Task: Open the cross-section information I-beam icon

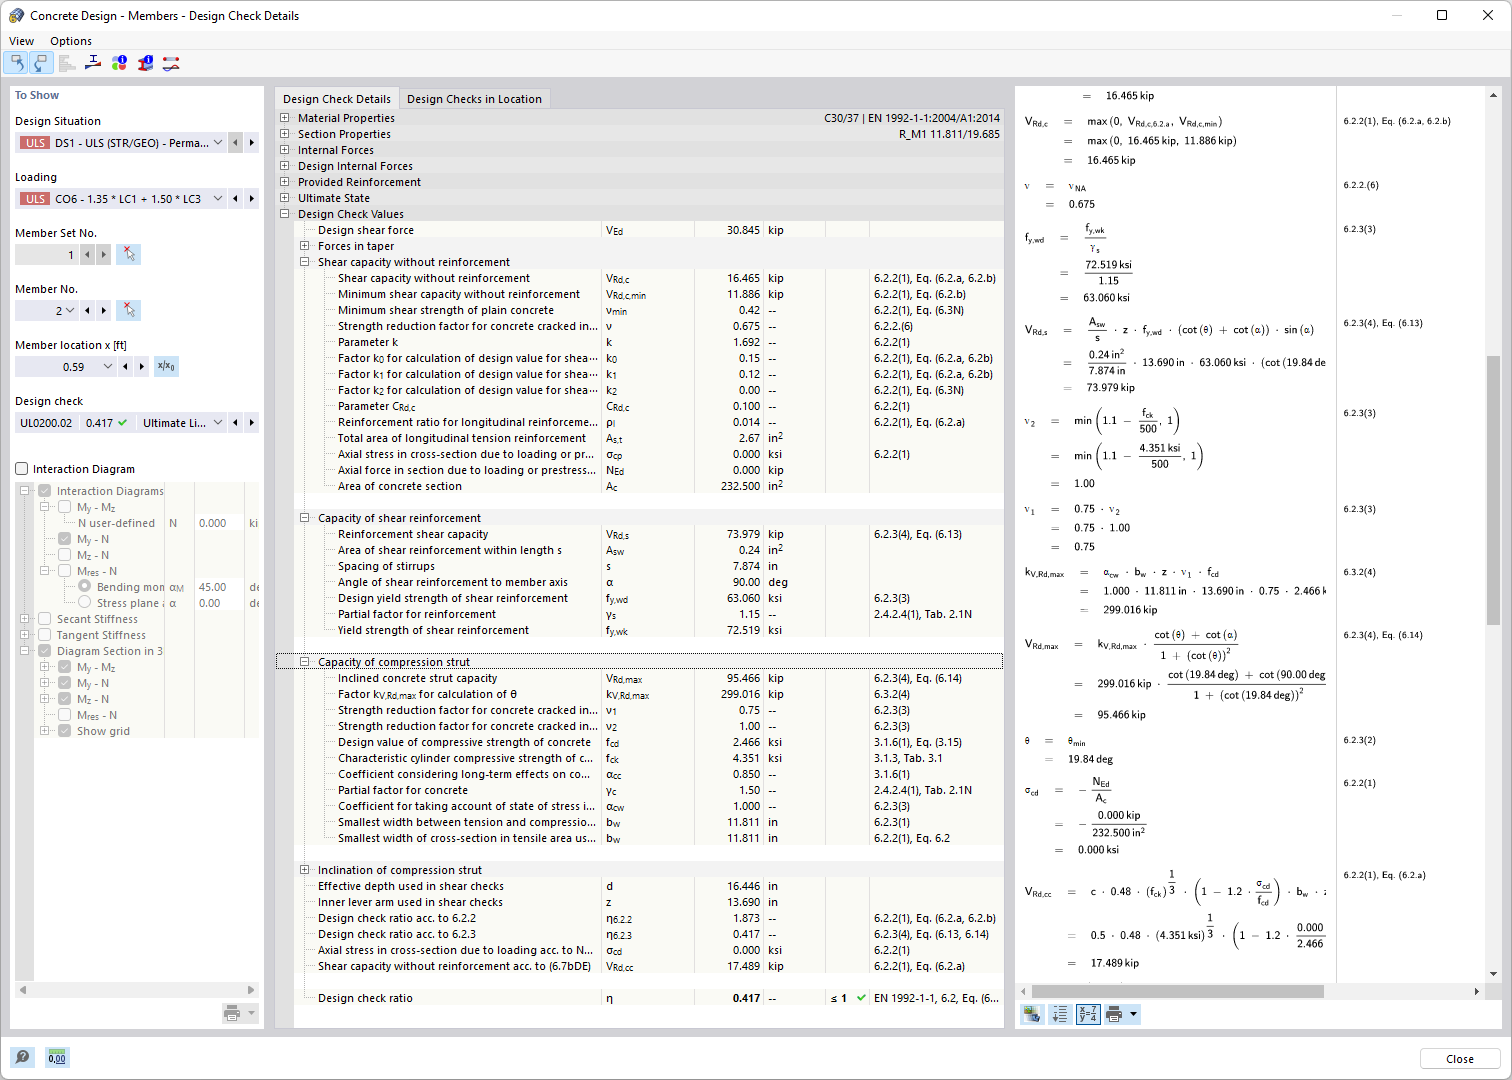Action: (144, 62)
